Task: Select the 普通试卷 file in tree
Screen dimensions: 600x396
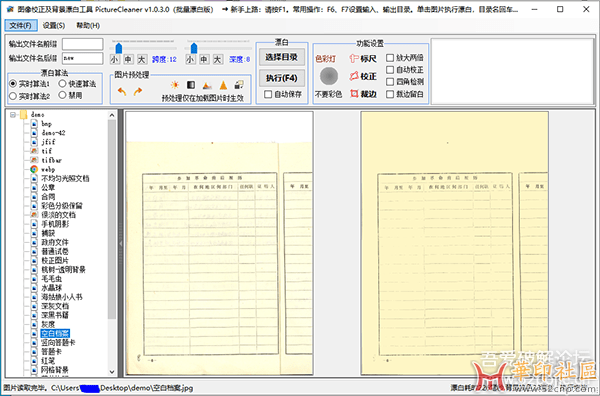Action: coord(55,251)
